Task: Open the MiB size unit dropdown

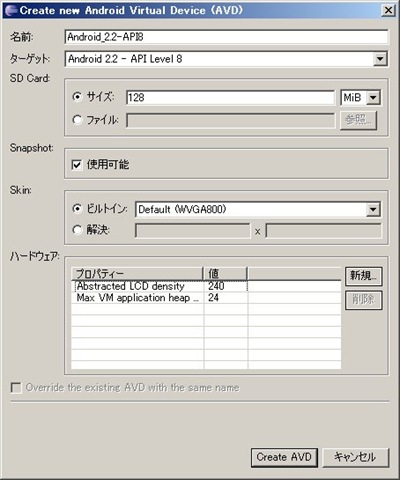Action: coord(373,98)
